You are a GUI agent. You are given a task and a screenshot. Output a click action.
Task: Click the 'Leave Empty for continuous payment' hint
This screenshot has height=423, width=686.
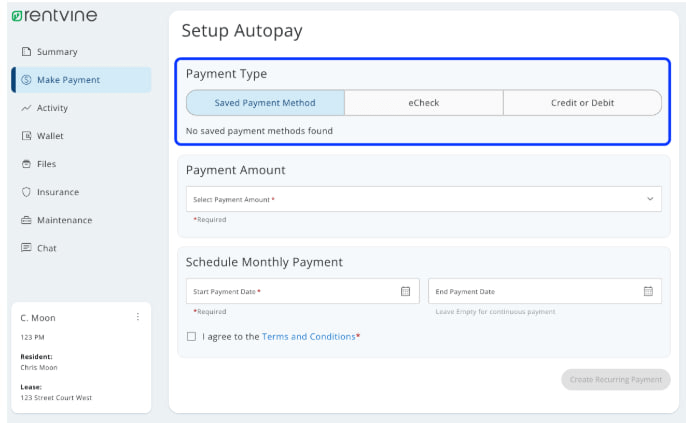point(495,311)
